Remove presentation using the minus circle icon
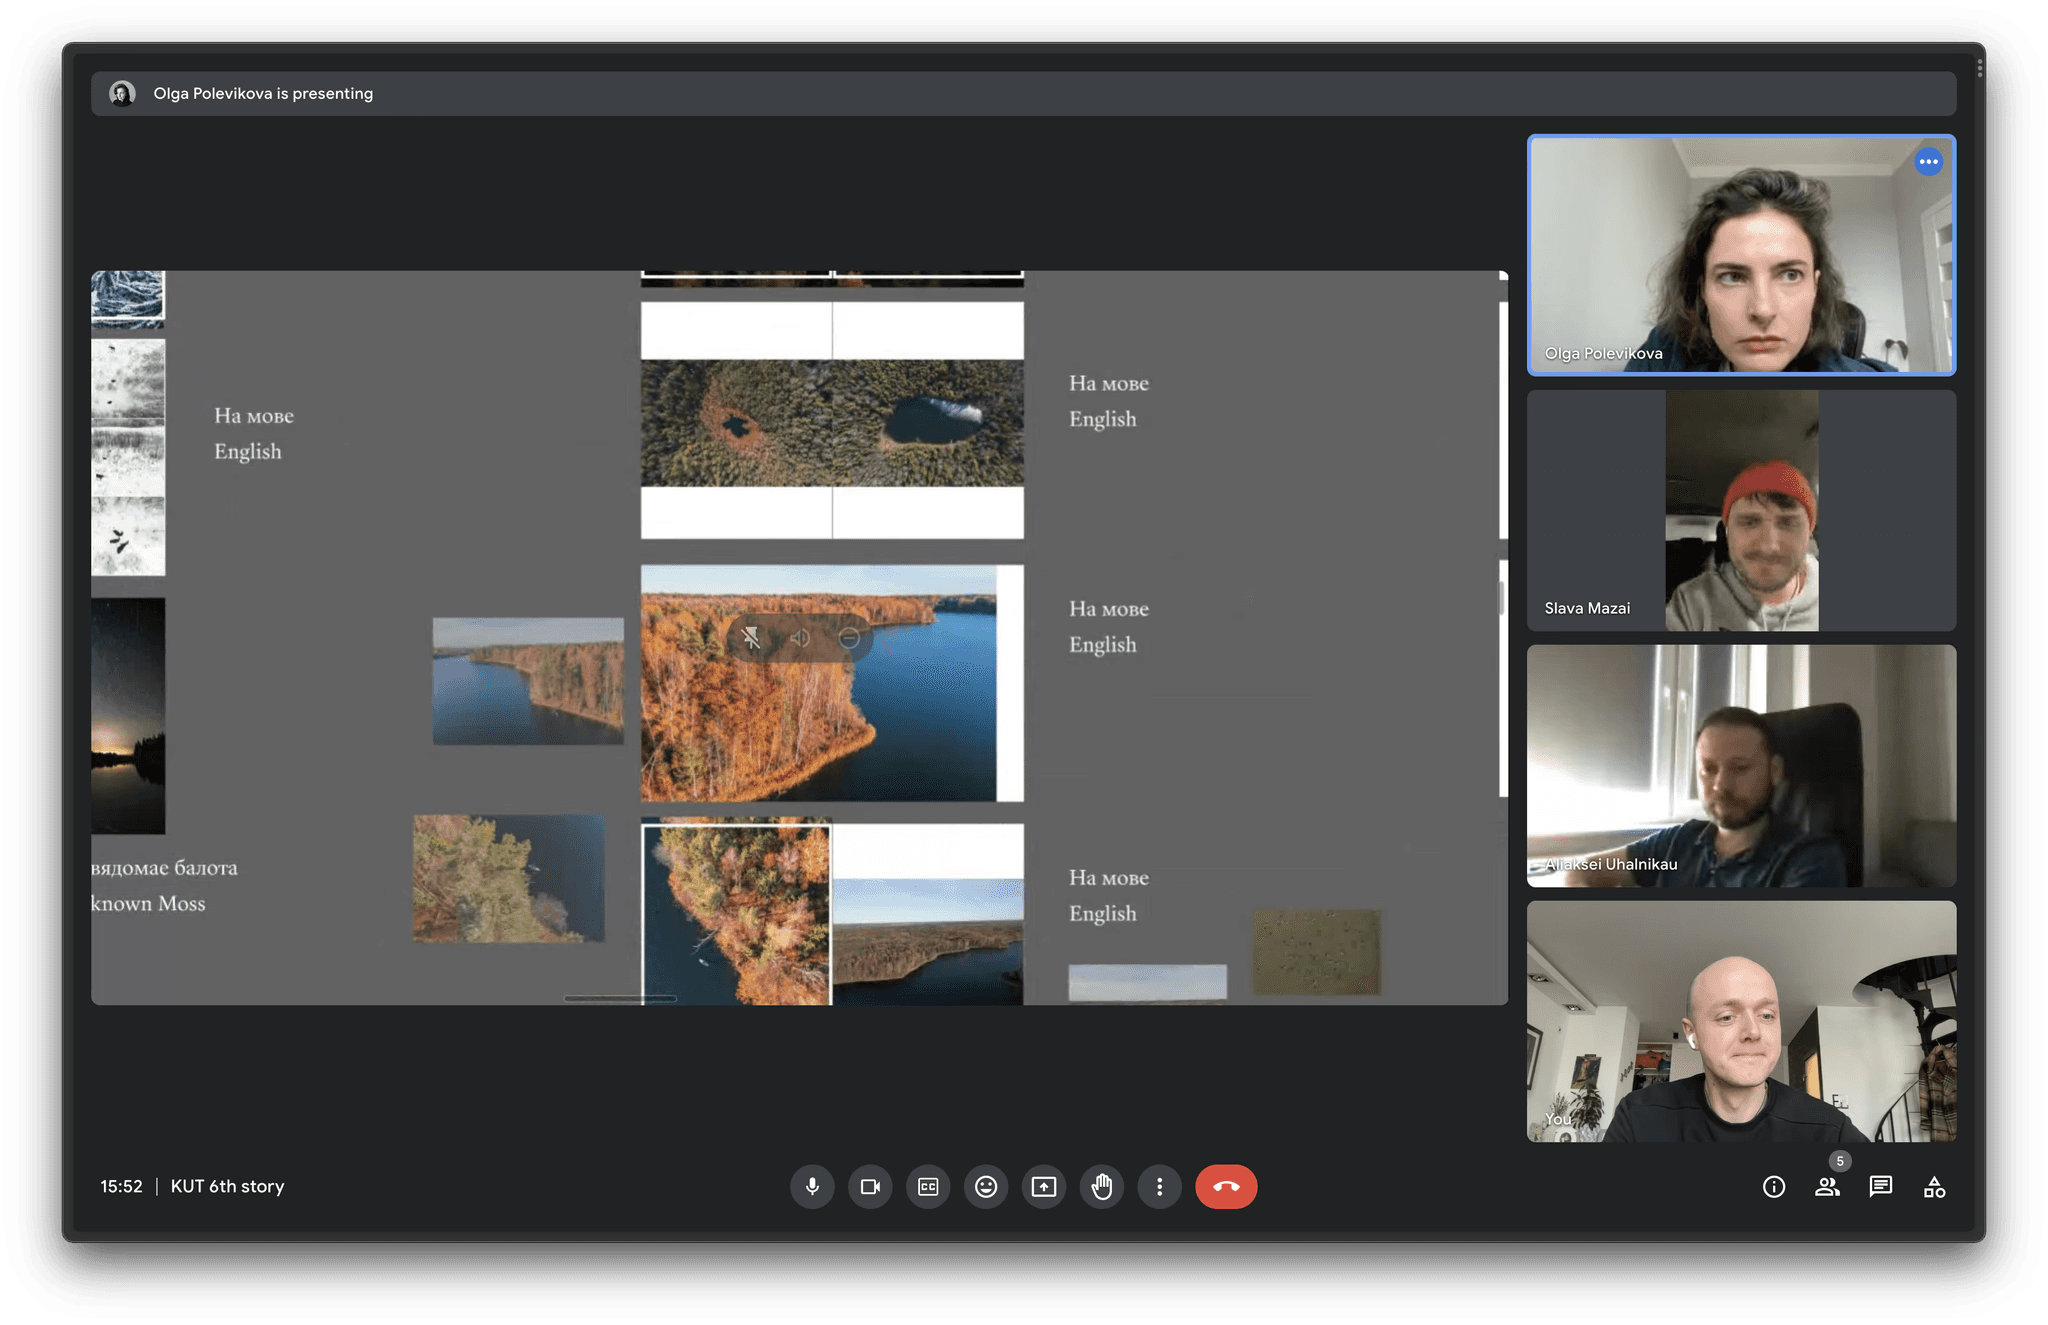 849,638
